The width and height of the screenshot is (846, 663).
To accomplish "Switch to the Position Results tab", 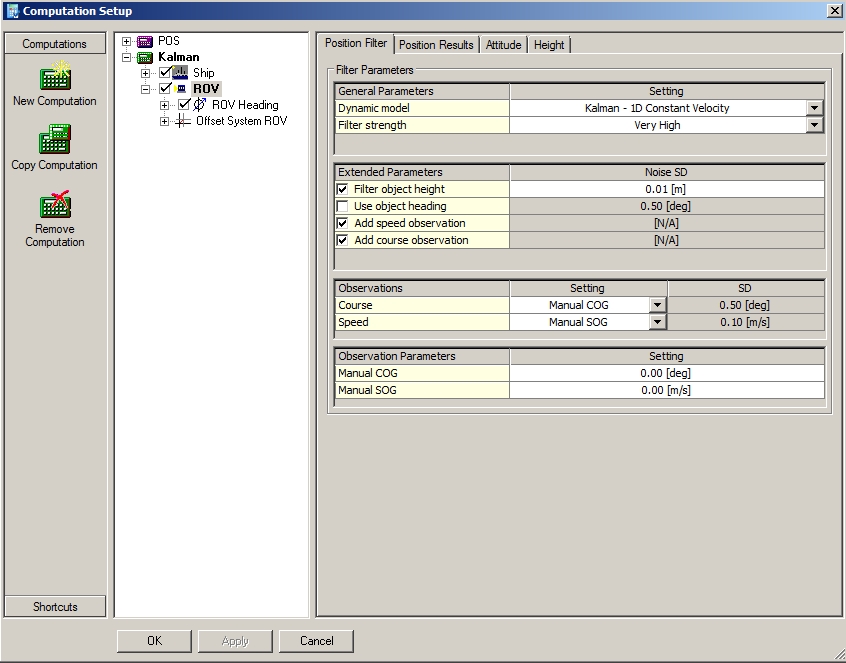I will point(436,45).
